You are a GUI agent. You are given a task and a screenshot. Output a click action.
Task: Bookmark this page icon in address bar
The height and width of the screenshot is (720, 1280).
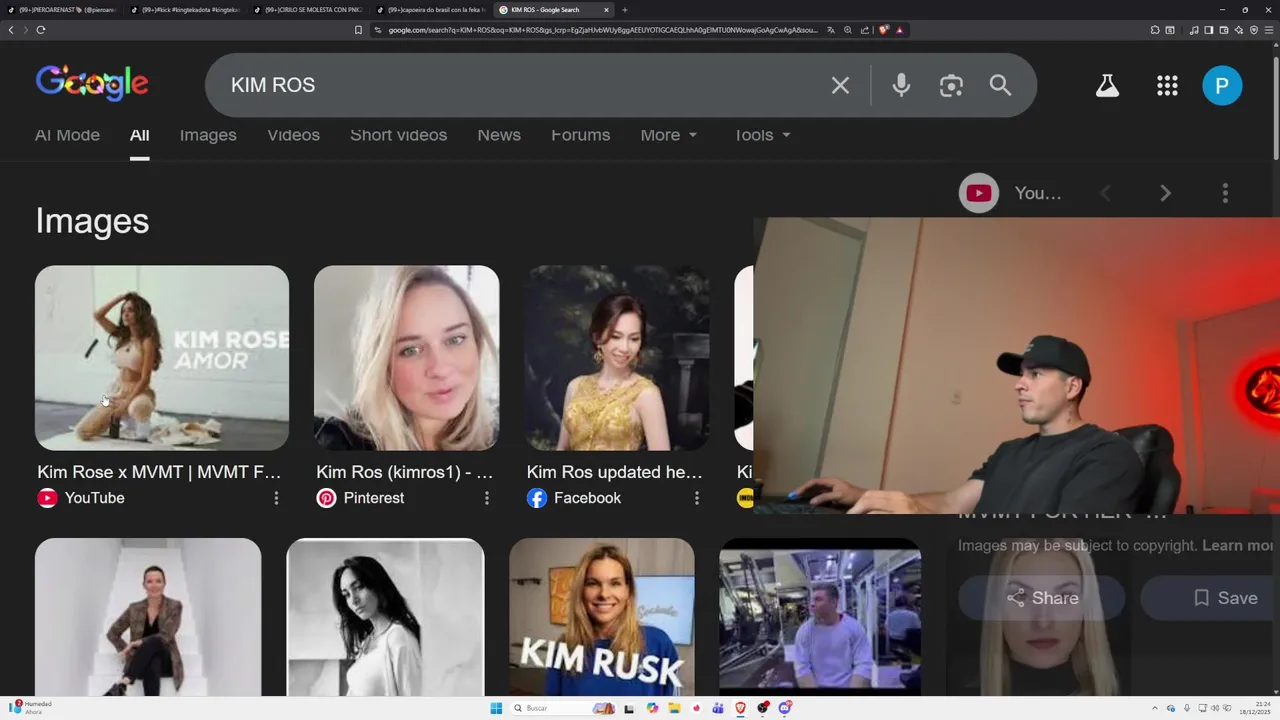(x=358, y=30)
